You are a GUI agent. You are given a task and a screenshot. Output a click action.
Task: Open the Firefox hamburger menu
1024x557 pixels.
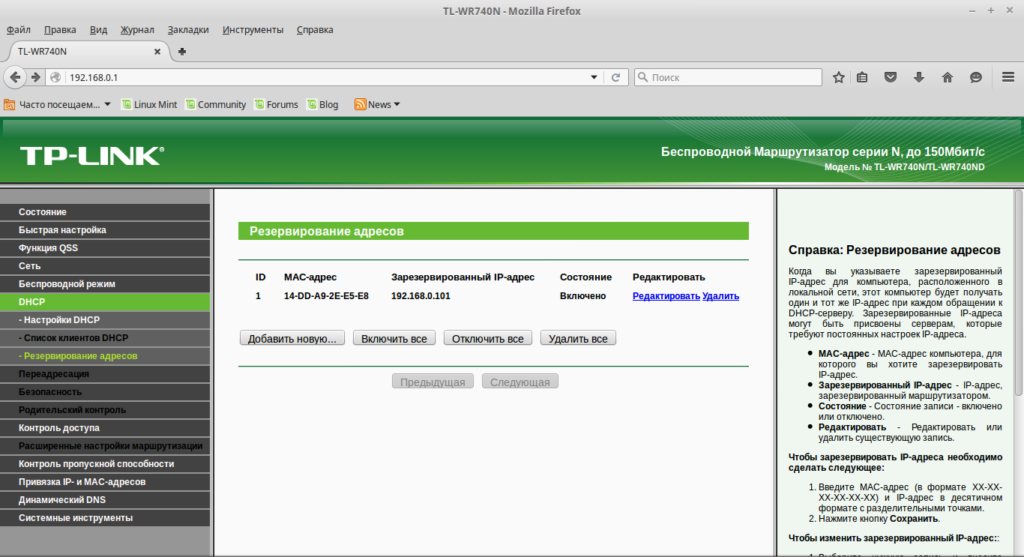[x=1008, y=77]
